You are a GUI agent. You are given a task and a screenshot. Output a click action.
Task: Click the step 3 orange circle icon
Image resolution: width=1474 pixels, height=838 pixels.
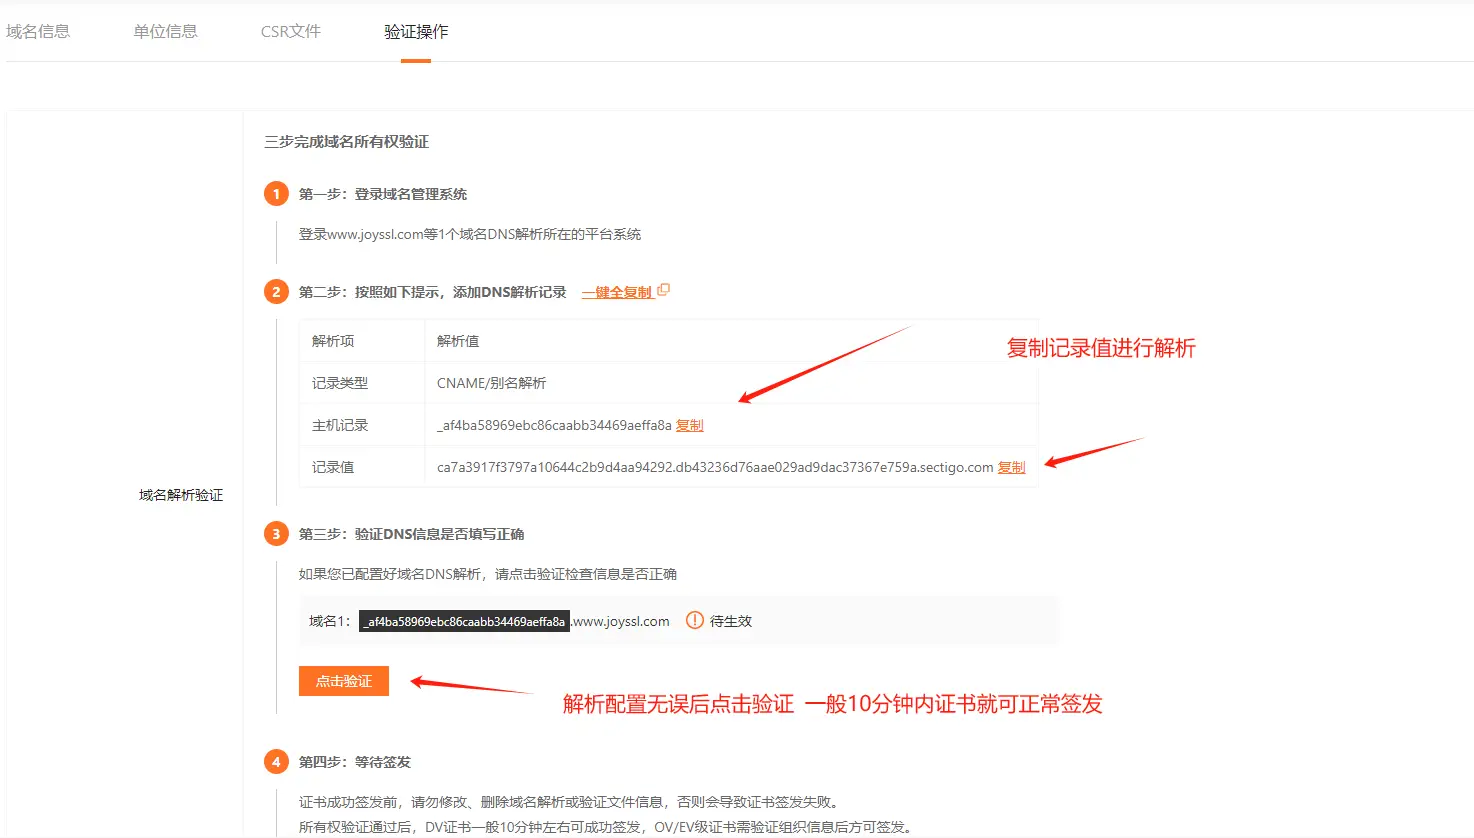[277, 533]
